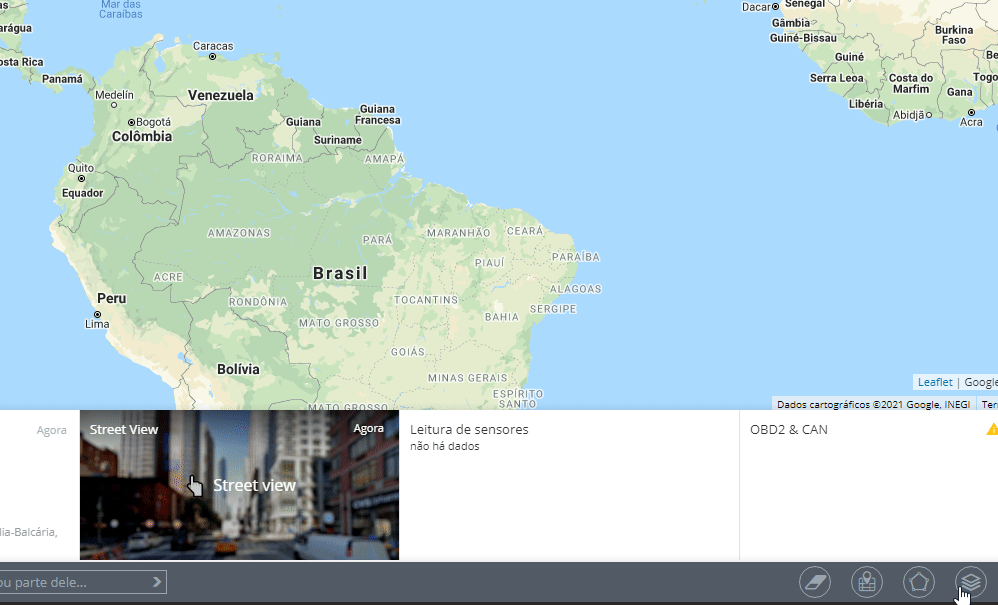Viewport: 998px width, 605px height.
Task: Click the MARANHÃO state label
Action: 458,233
